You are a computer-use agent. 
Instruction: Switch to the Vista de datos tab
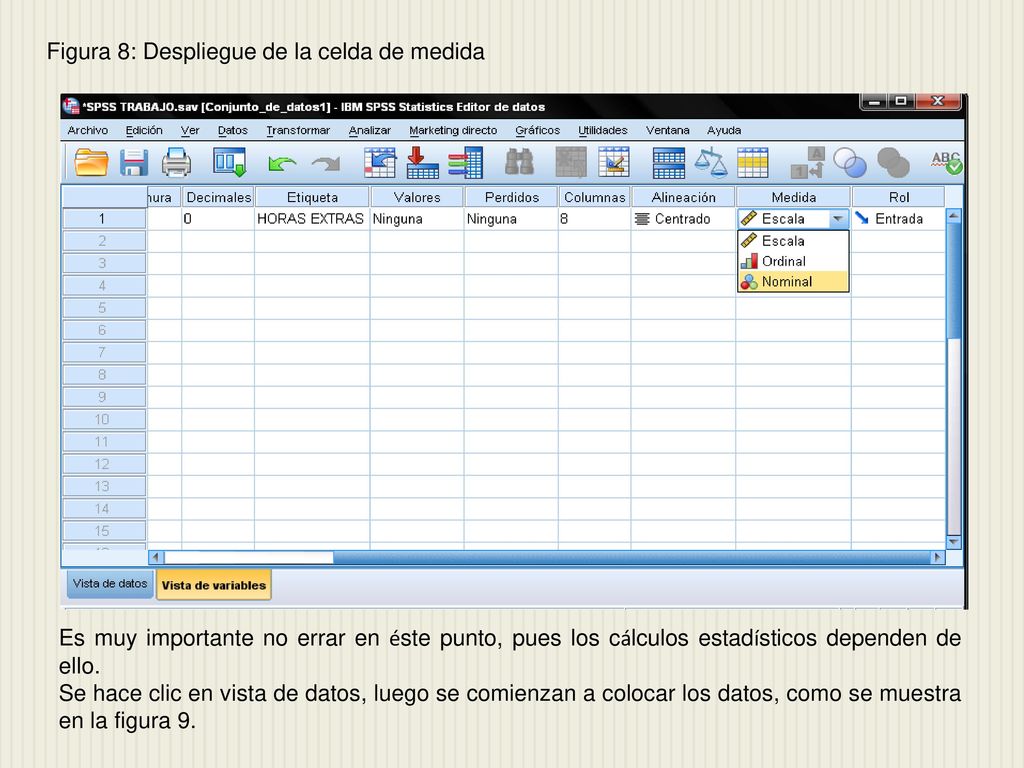pyautogui.click(x=110, y=584)
